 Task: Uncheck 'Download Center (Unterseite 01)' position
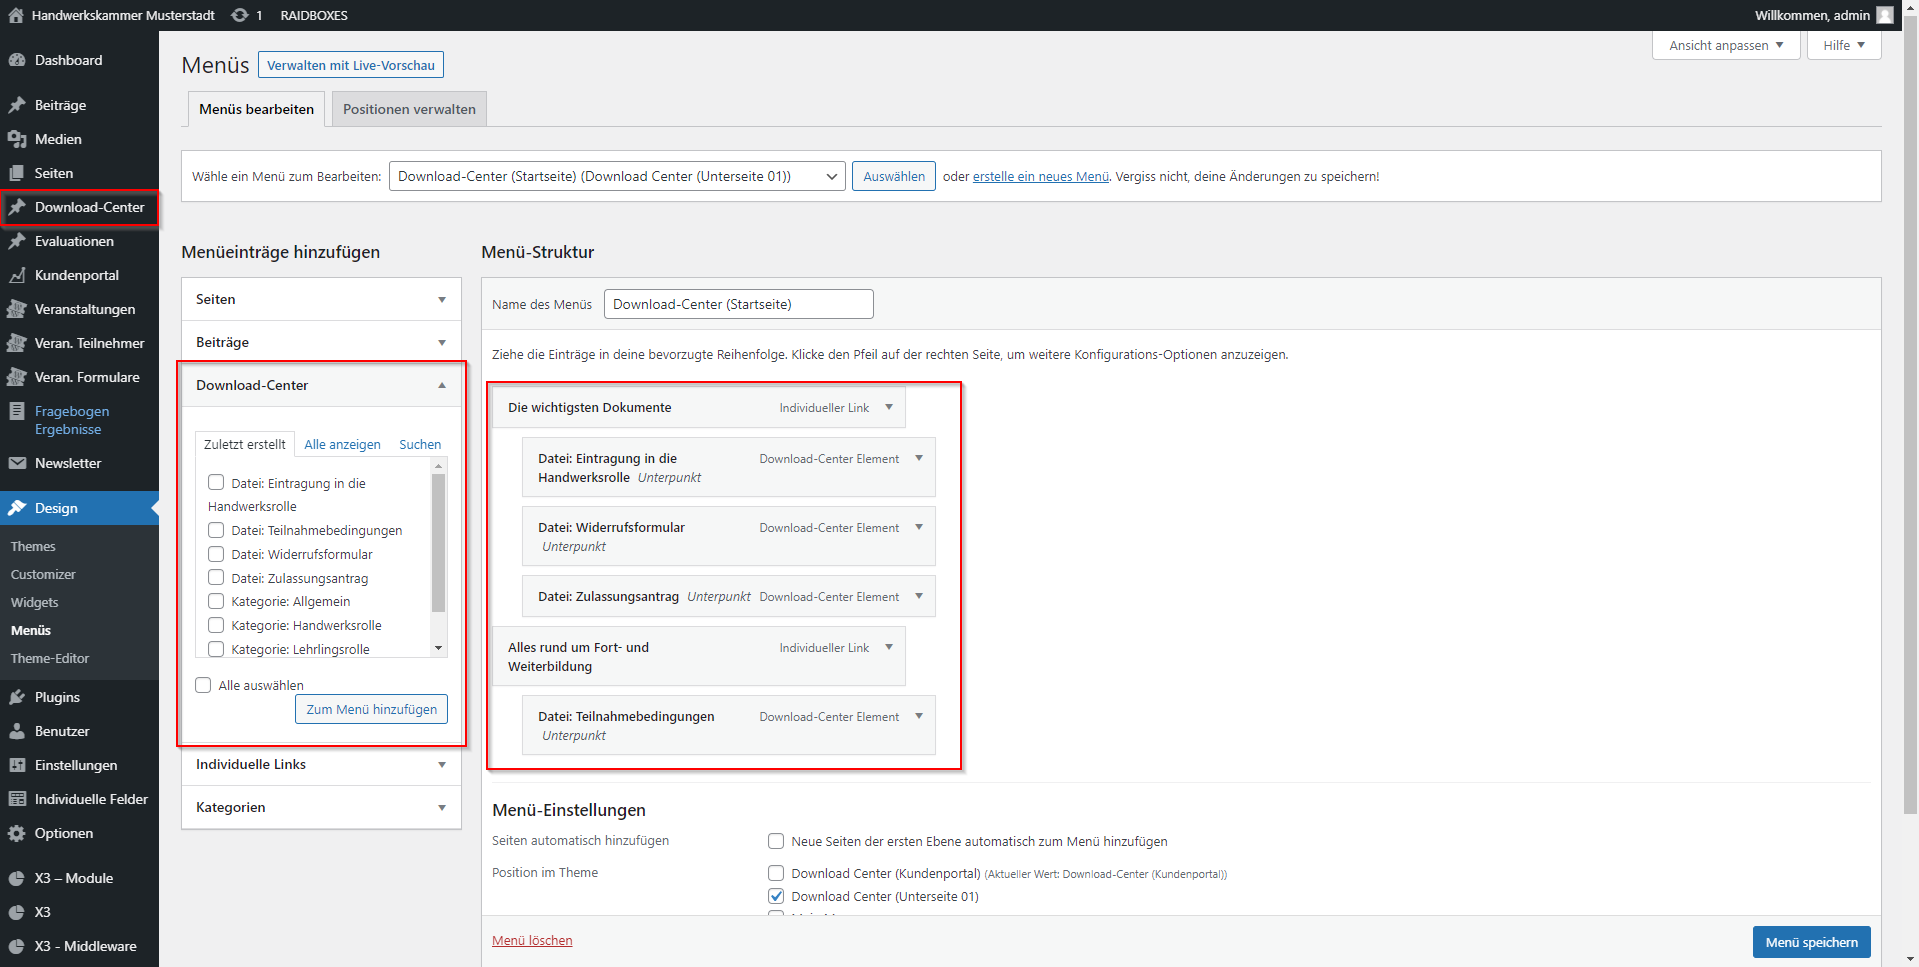[776, 896]
